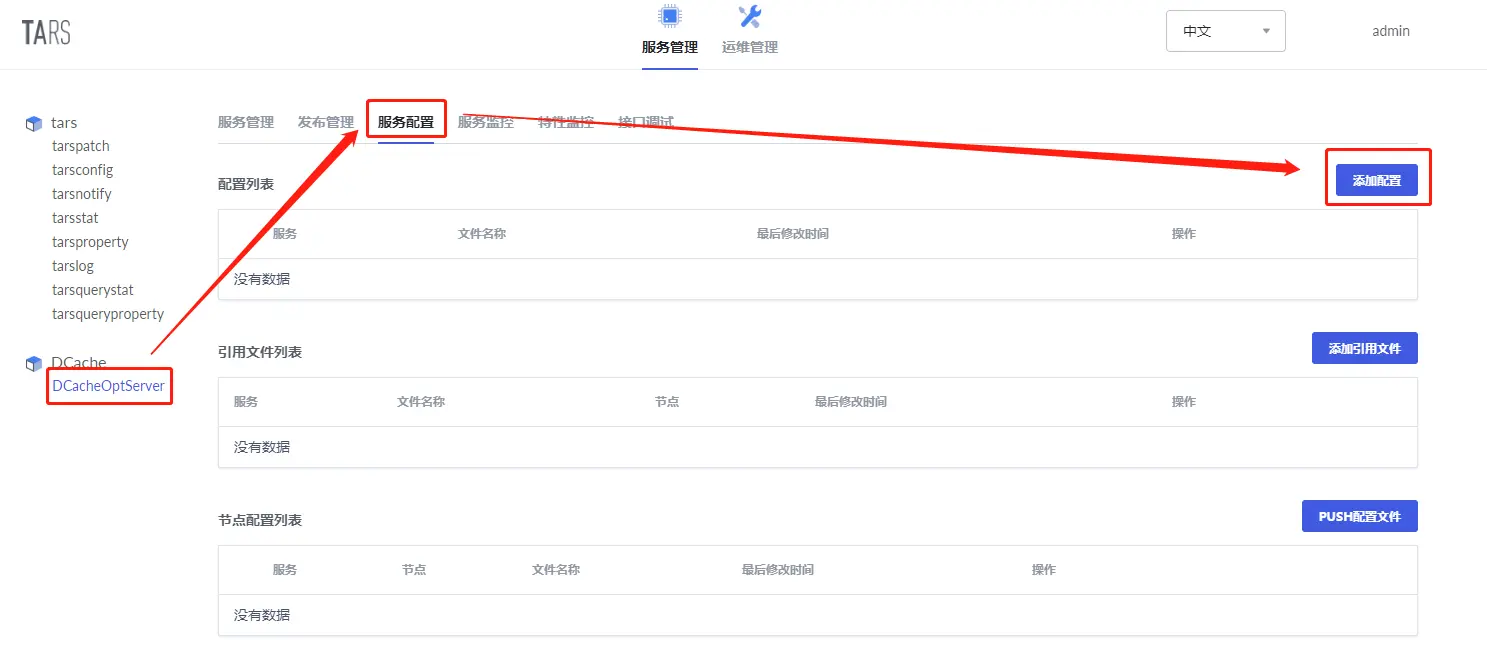Click the 节点配置列表 section heading
Screen dimensions: 1487x669
[x=259, y=520]
